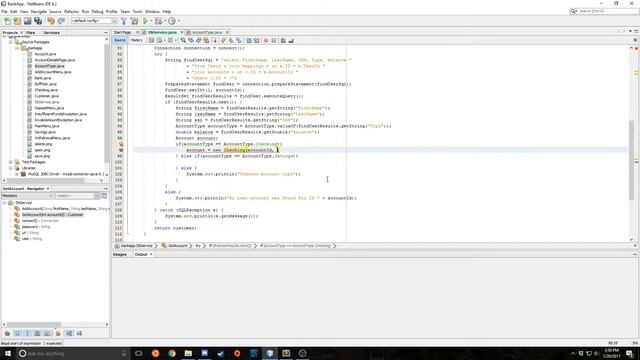Click the Find Selection magnifier in editor toolbar
This screenshot has width=640, height=360.
click(183, 40)
